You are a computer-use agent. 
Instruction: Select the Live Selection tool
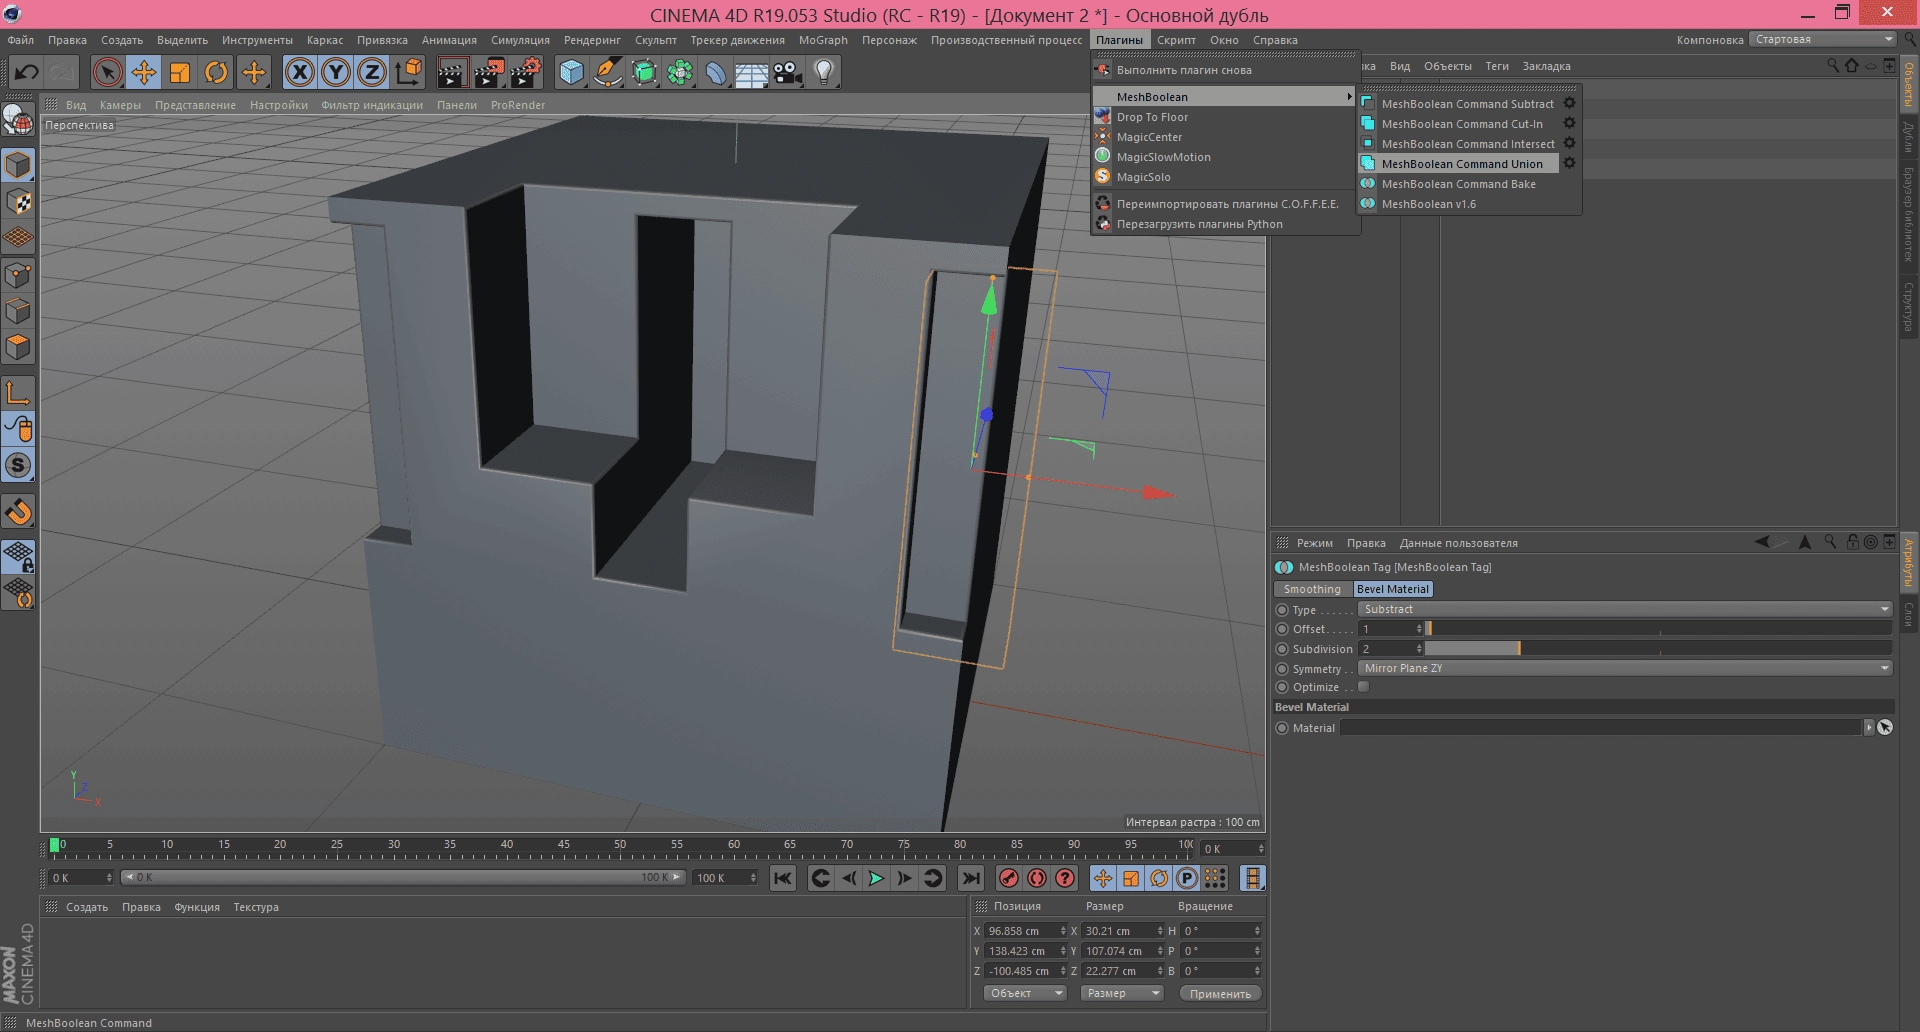click(107, 72)
